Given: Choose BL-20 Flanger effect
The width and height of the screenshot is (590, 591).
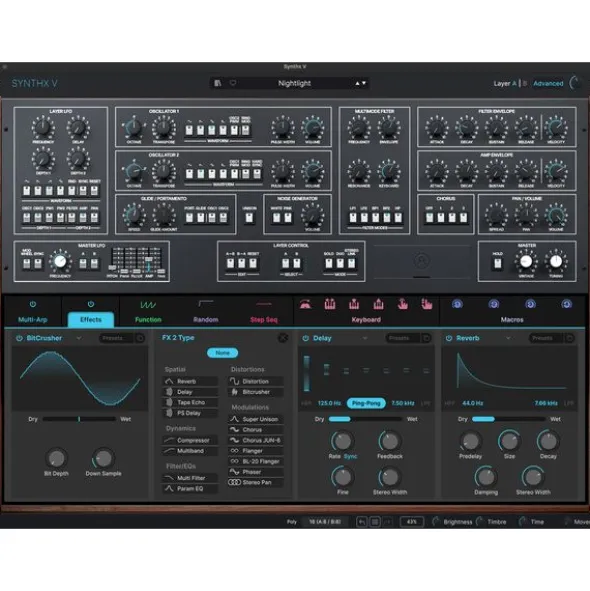Looking at the screenshot, I should 256,461.
